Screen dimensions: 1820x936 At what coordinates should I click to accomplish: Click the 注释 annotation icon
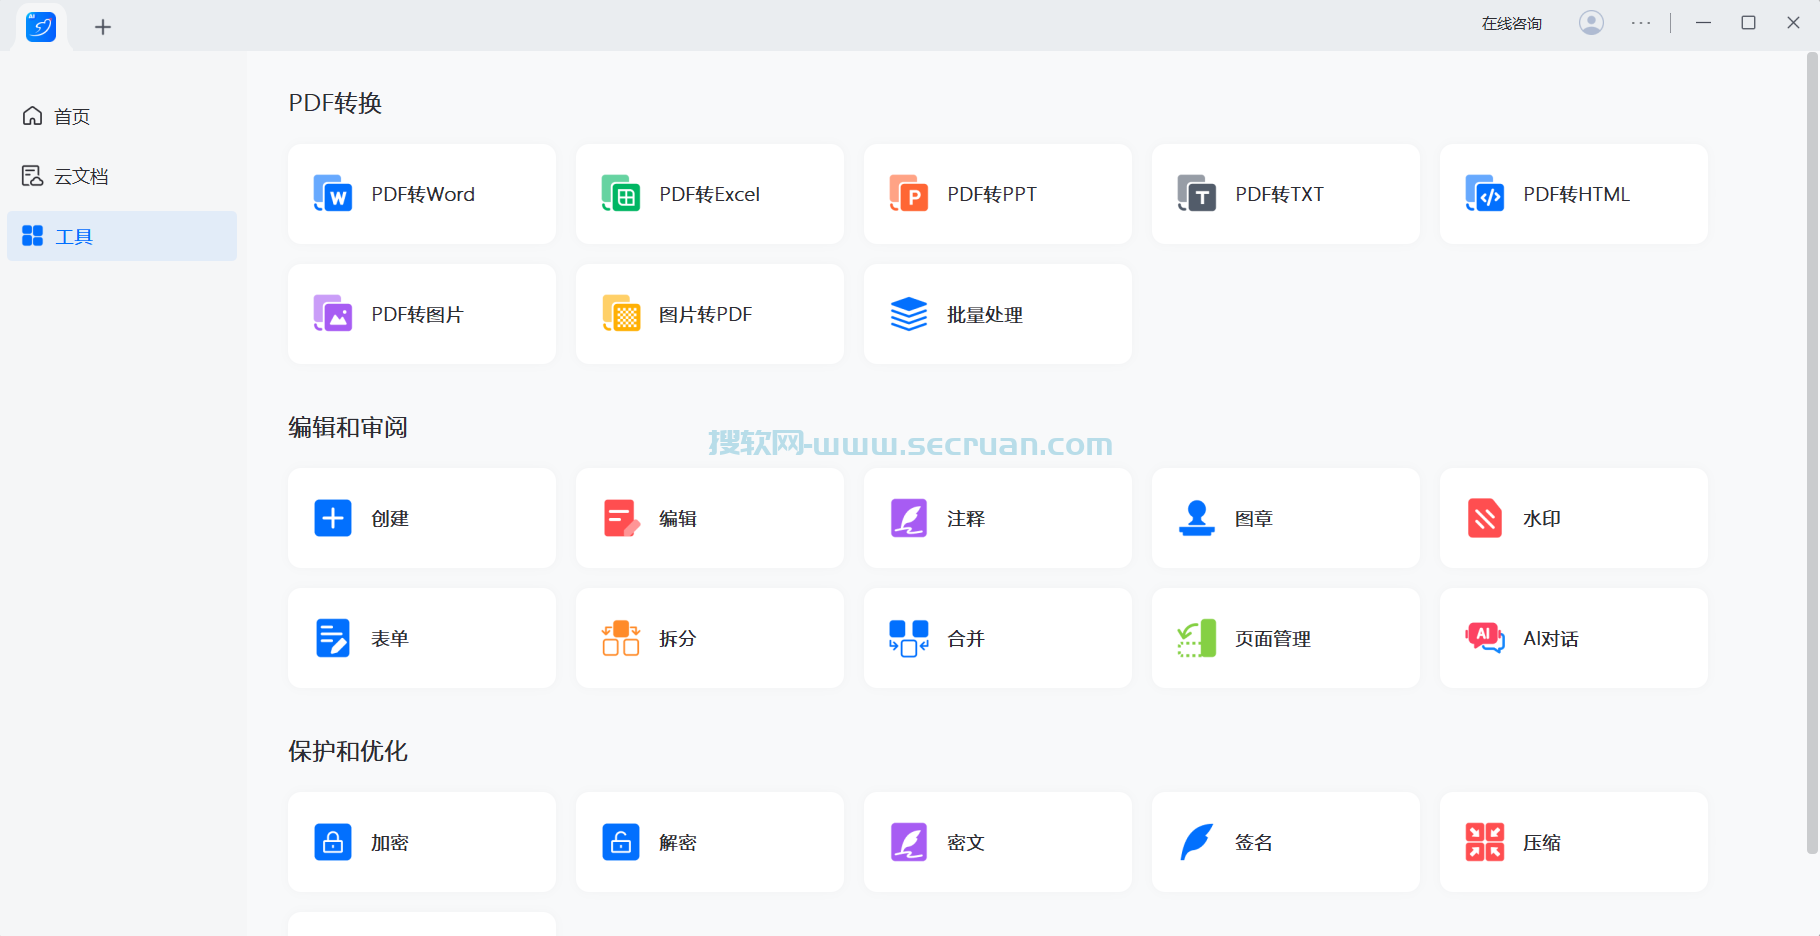coord(908,518)
